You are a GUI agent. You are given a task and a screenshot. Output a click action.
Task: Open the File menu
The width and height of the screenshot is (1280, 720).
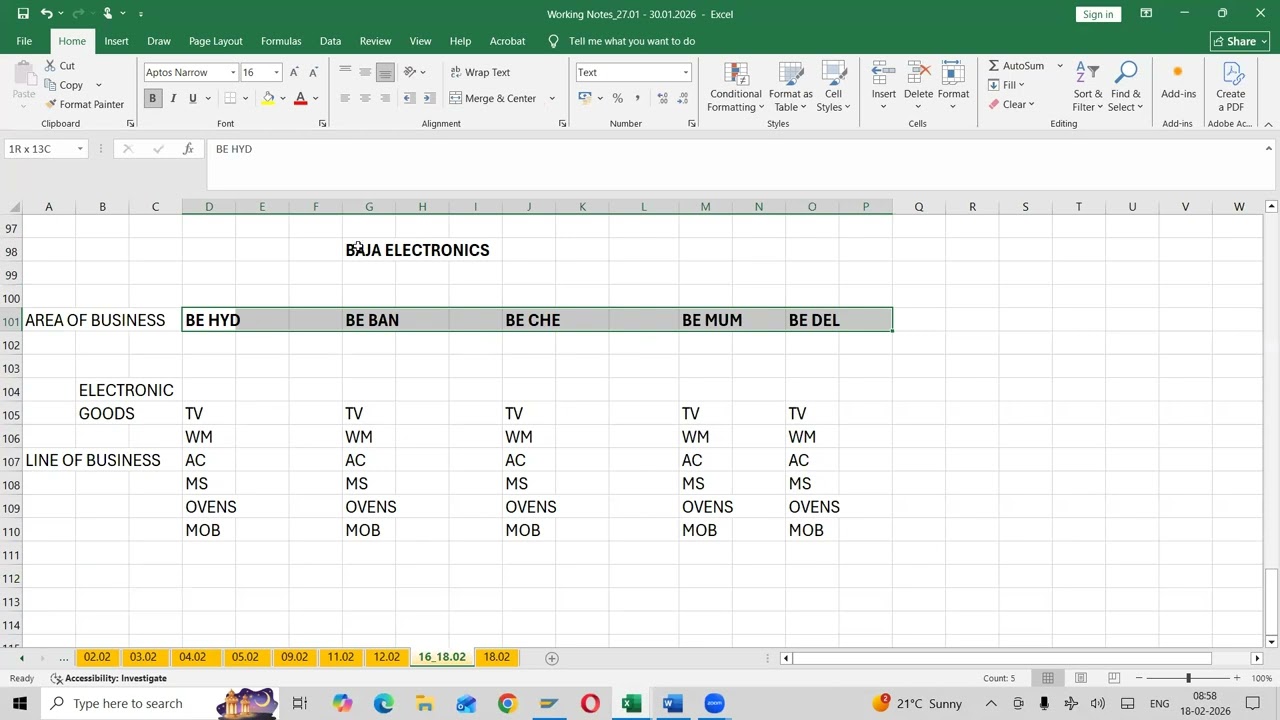(24, 41)
